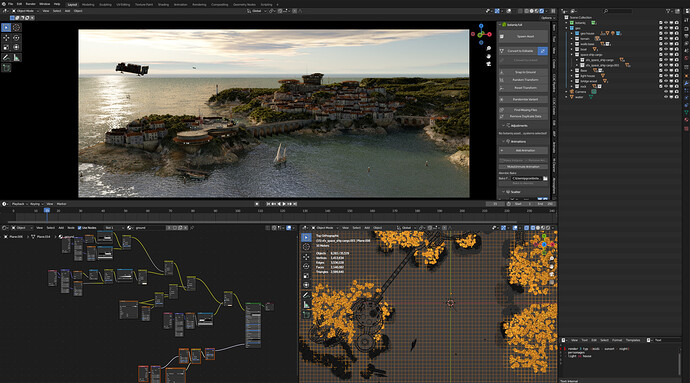Viewport: 690px width, 383px height.
Task: Click the camera view icon in main viewport
Action: click(488, 64)
